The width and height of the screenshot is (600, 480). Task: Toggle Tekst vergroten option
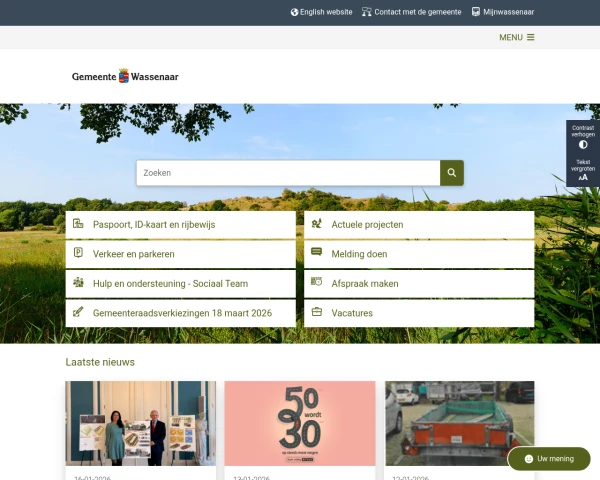click(583, 170)
